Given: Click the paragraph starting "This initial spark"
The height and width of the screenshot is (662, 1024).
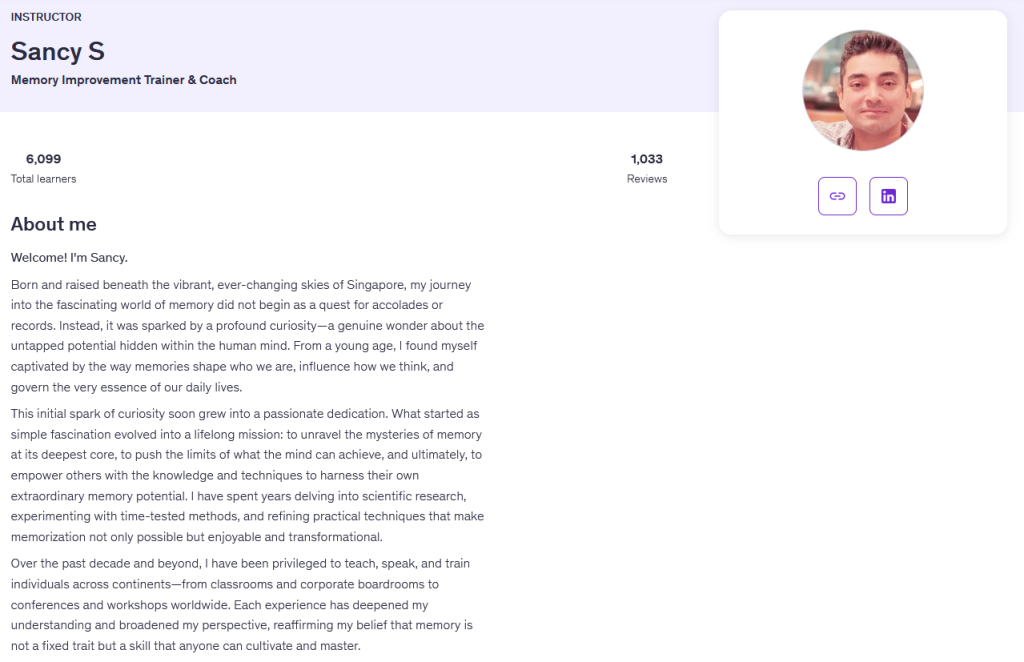Looking at the screenshot, I should [x=247, y=475].
